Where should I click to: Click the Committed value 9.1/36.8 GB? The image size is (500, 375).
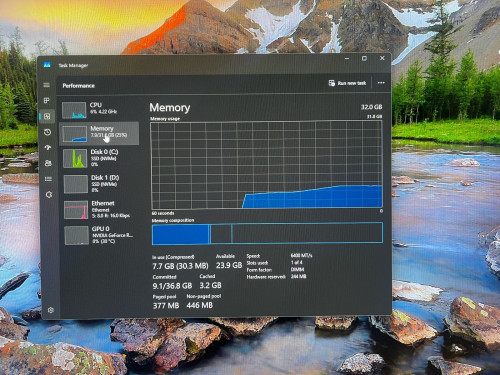click(172, 286)
